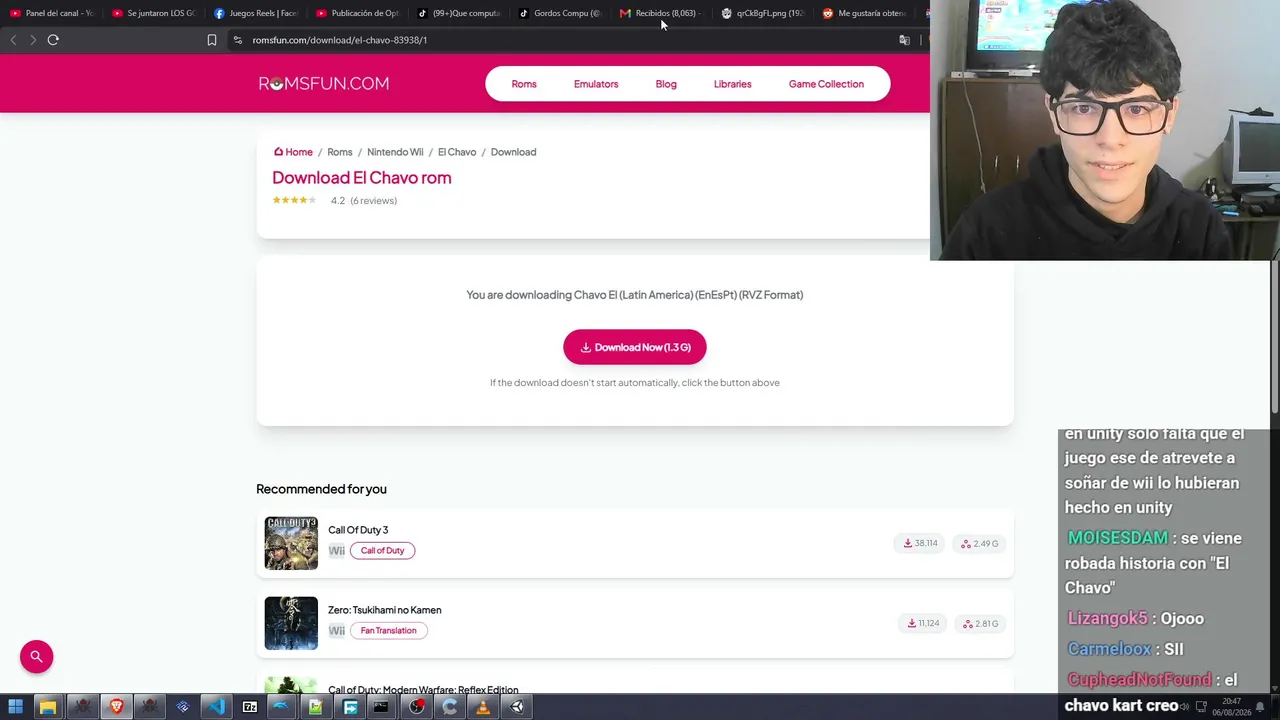The image size is (1280, 720).
Task: Open the notifications bell in system tray
Action: [1261, 707]
